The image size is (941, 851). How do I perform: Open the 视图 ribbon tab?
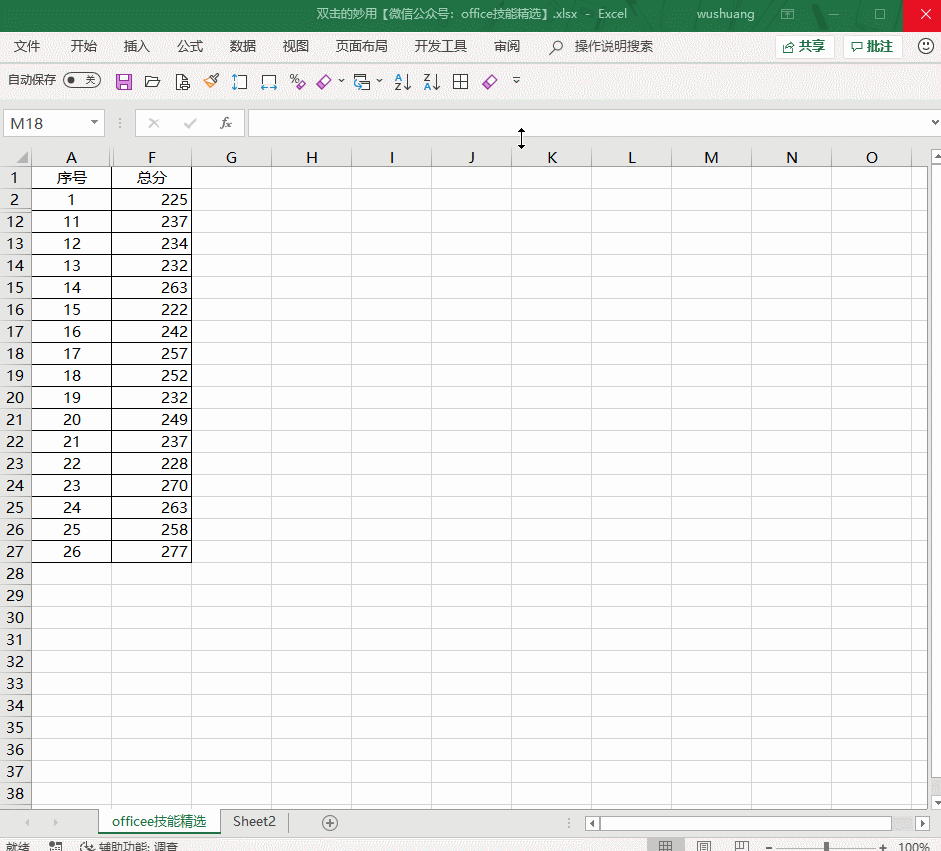tap(295, 46)
